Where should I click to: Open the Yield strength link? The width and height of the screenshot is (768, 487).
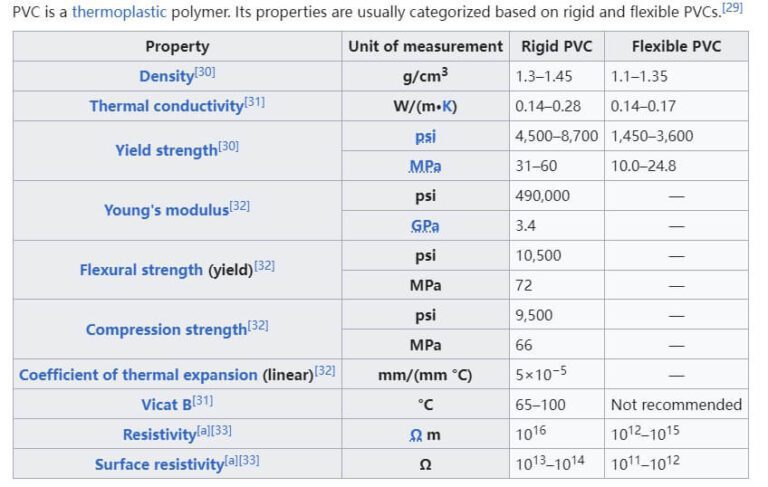tap(165, 150)
